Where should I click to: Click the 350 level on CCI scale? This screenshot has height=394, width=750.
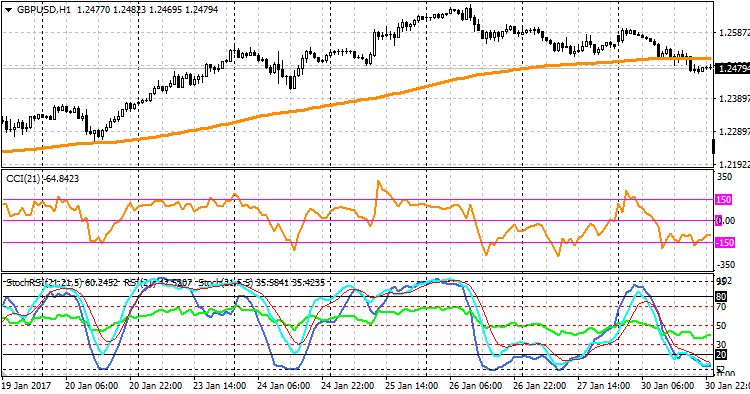[x=725, y=177]
